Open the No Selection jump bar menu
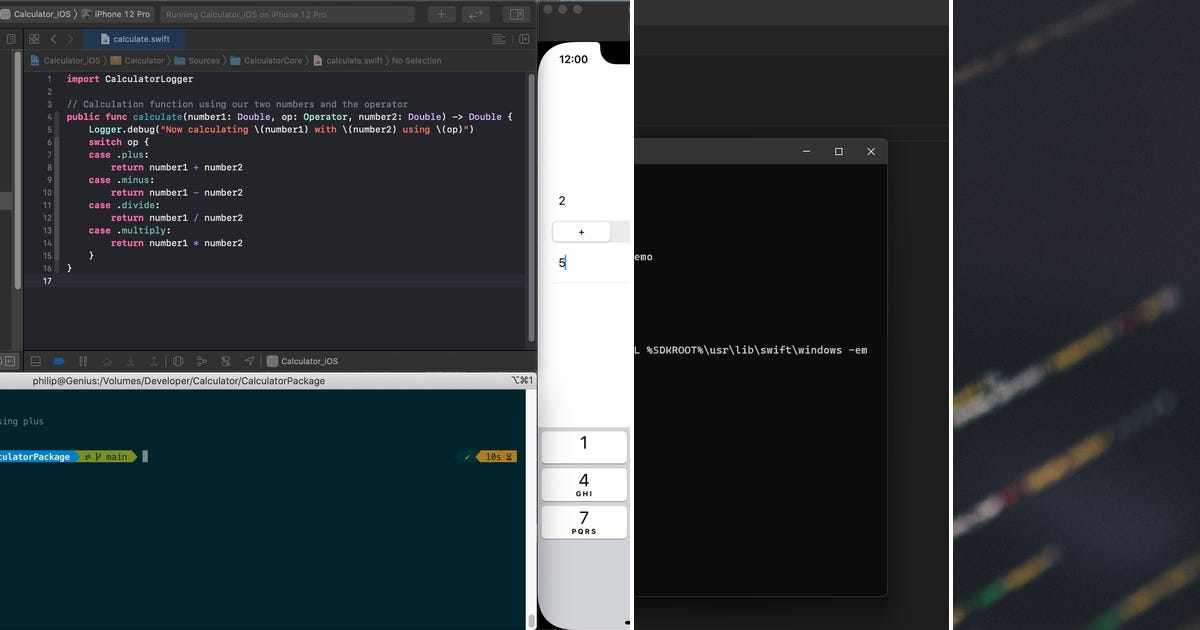Screen dimensions: 1200x630 [418, 60]
